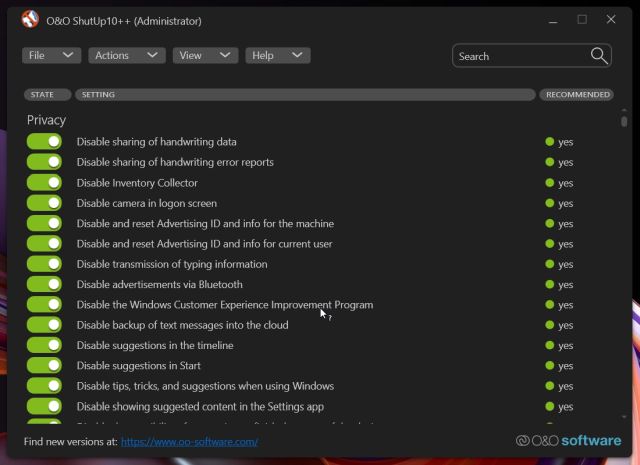Toggle Disable advertisements via Bluetooth switch
640x465 pixels.
tap(44, 284)
